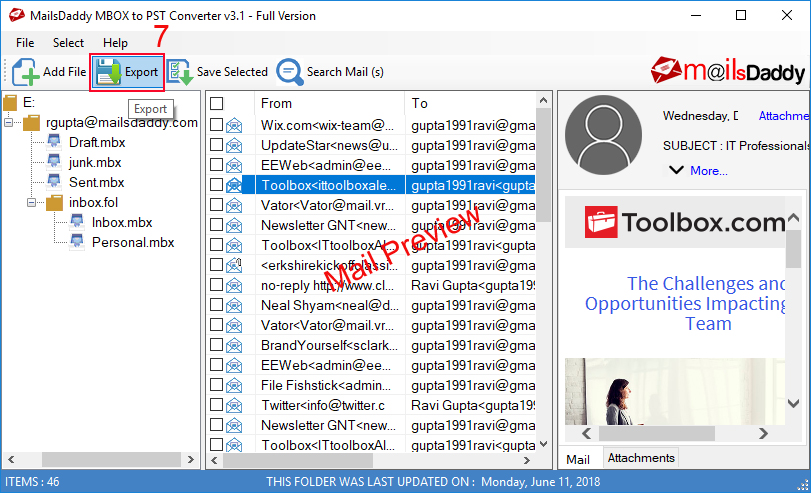This screenshot has height=493, width=811.
Task: Check the selected Toolbox<ittoolboxale mail checkbox
Action: (x=217, y=184)
